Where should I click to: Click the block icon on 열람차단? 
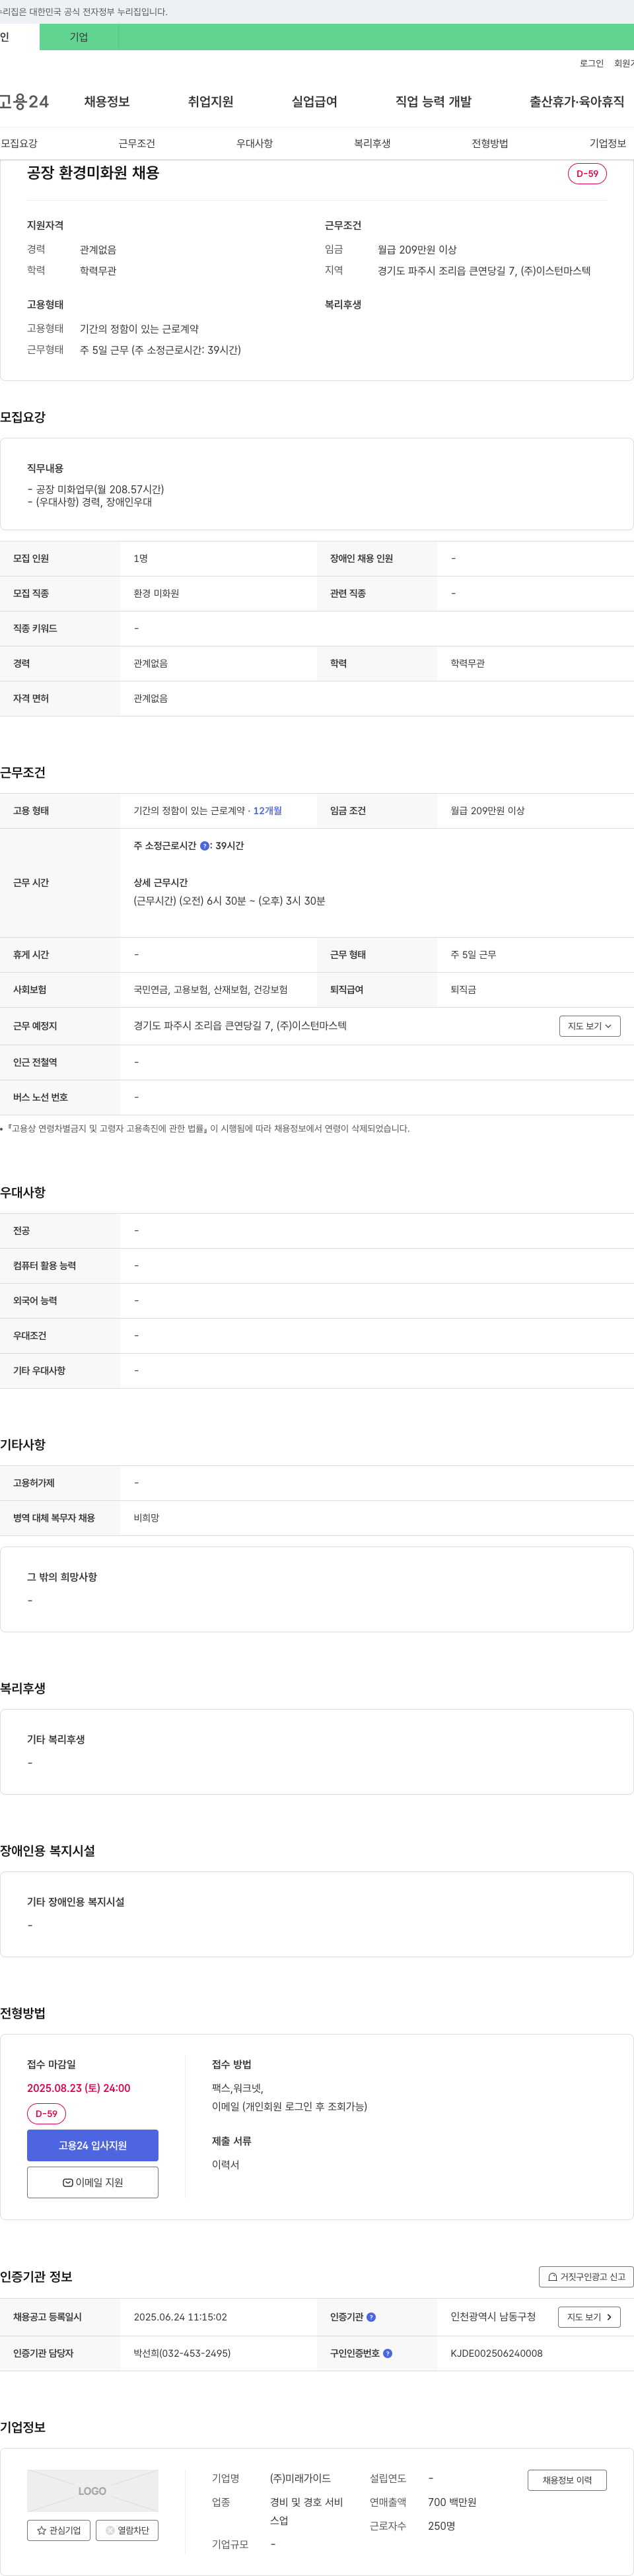point(110,2530)
